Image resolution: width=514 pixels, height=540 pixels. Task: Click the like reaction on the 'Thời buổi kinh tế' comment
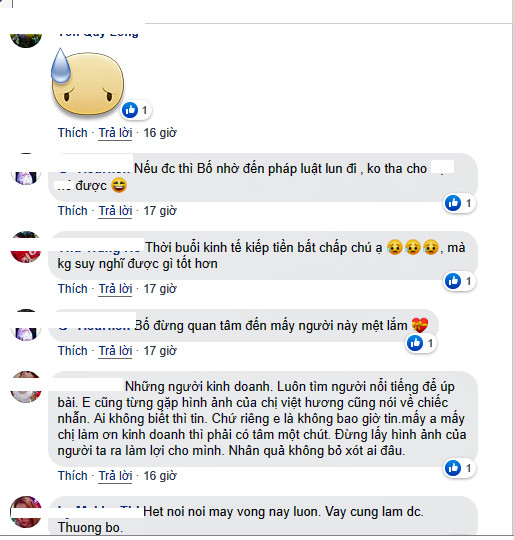pos(453,281)
